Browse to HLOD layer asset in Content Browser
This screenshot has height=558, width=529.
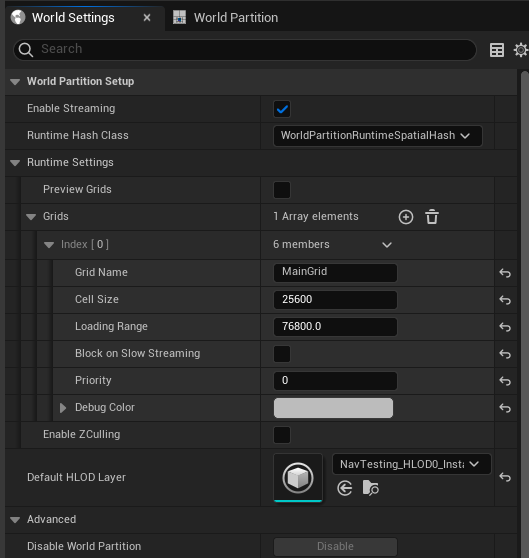[x=370, y=488]
